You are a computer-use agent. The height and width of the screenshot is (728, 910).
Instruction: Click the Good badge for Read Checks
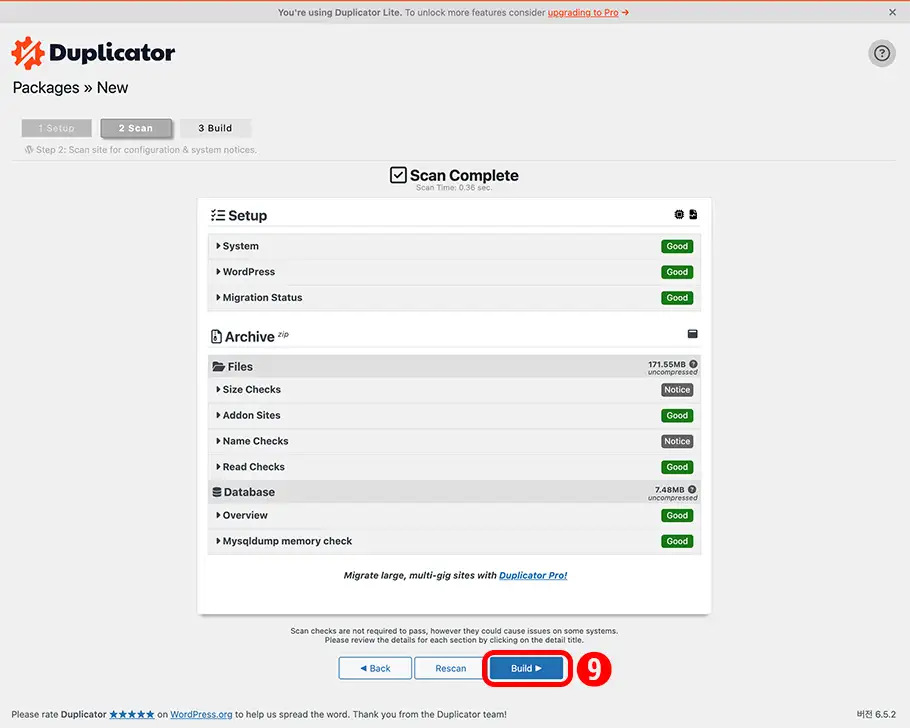(x=677, y=467)
